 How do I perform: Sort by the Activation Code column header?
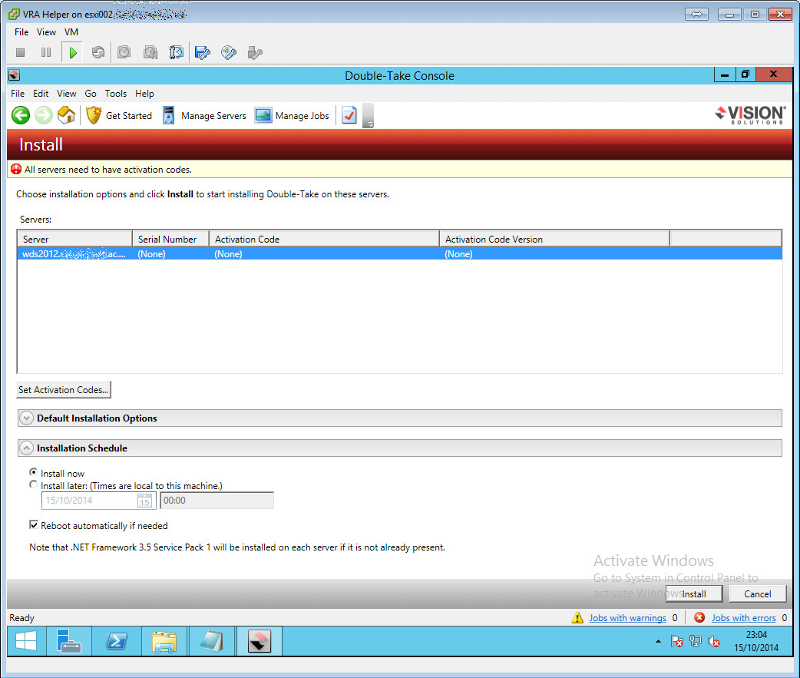(x=324, y=239)
